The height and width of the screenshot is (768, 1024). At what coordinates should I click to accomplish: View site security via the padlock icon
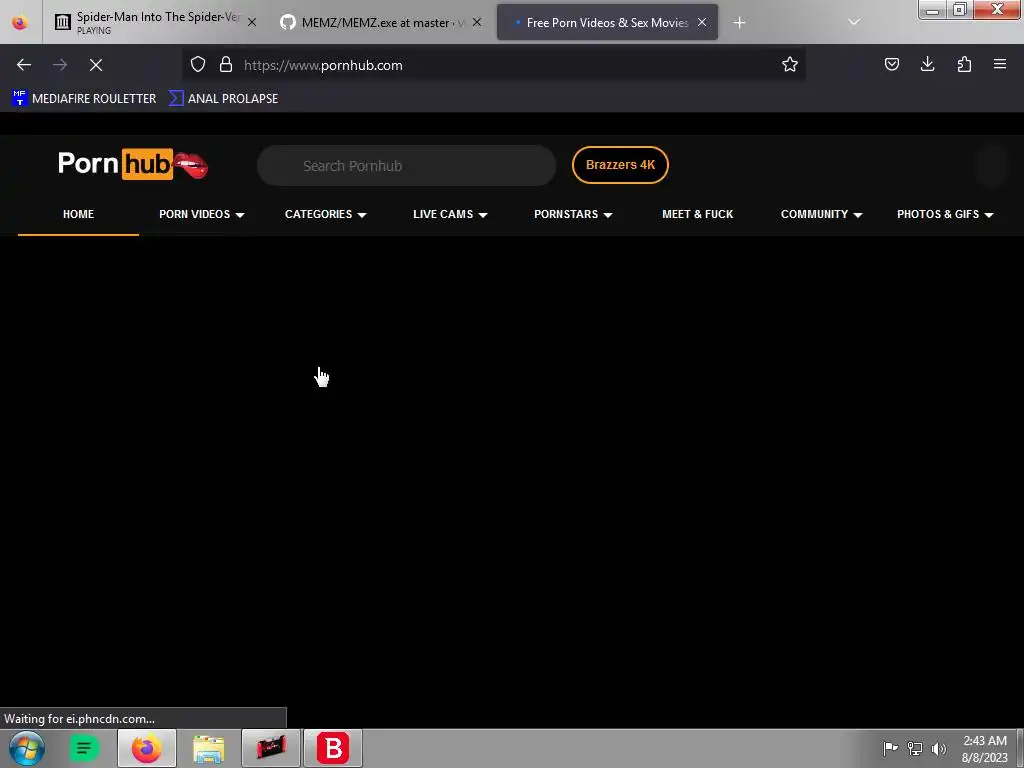(x=226, y=64)
